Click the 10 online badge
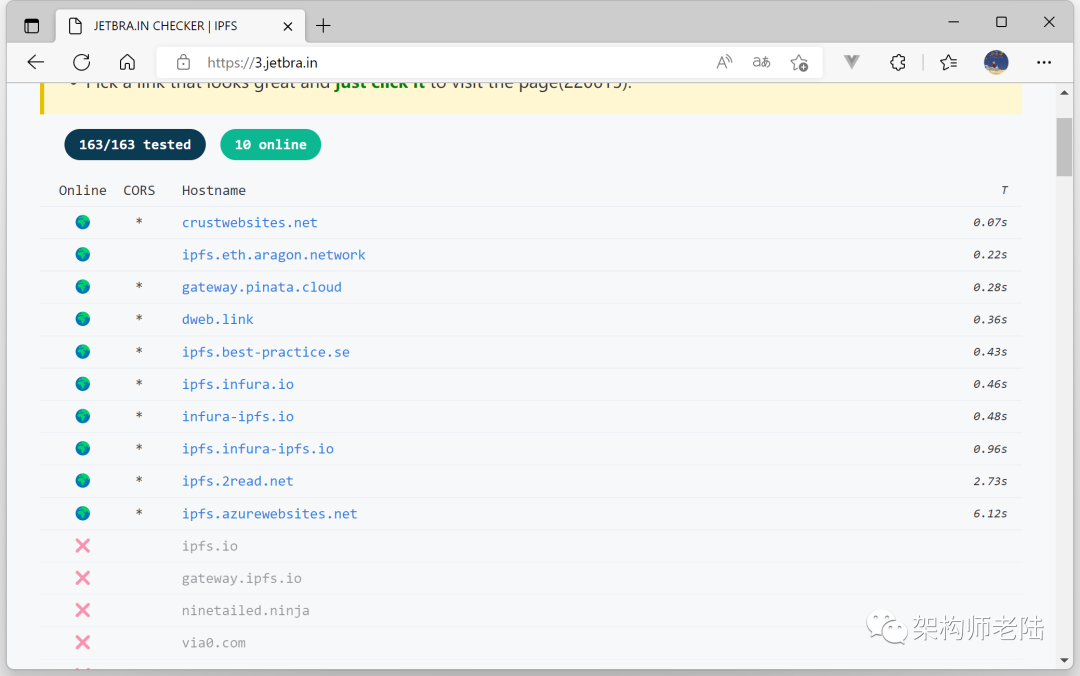Screen dimensions: 1080x676 (x=271, y=145)
